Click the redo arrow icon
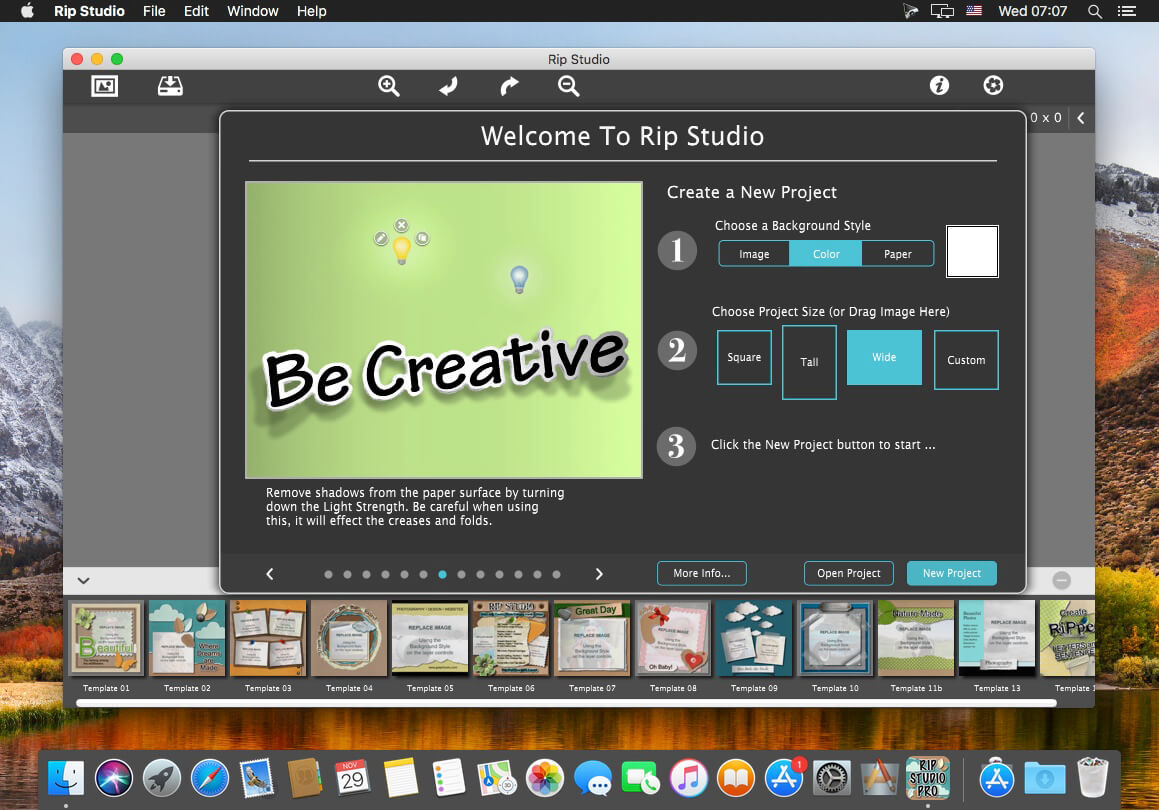The image size is (1159, 810). click(509, 86)
